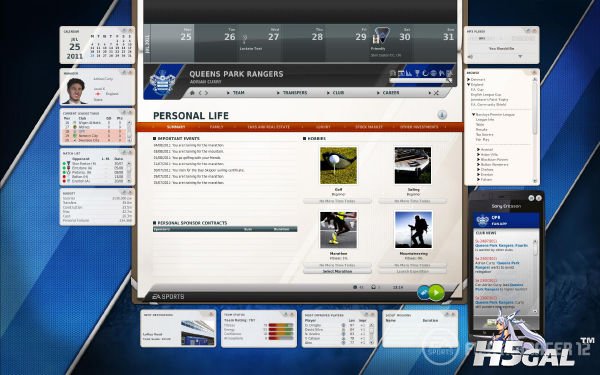The width and height of the screenshot is (600, 375).
Task: Click the green continue play button
Action: [436, 293]
